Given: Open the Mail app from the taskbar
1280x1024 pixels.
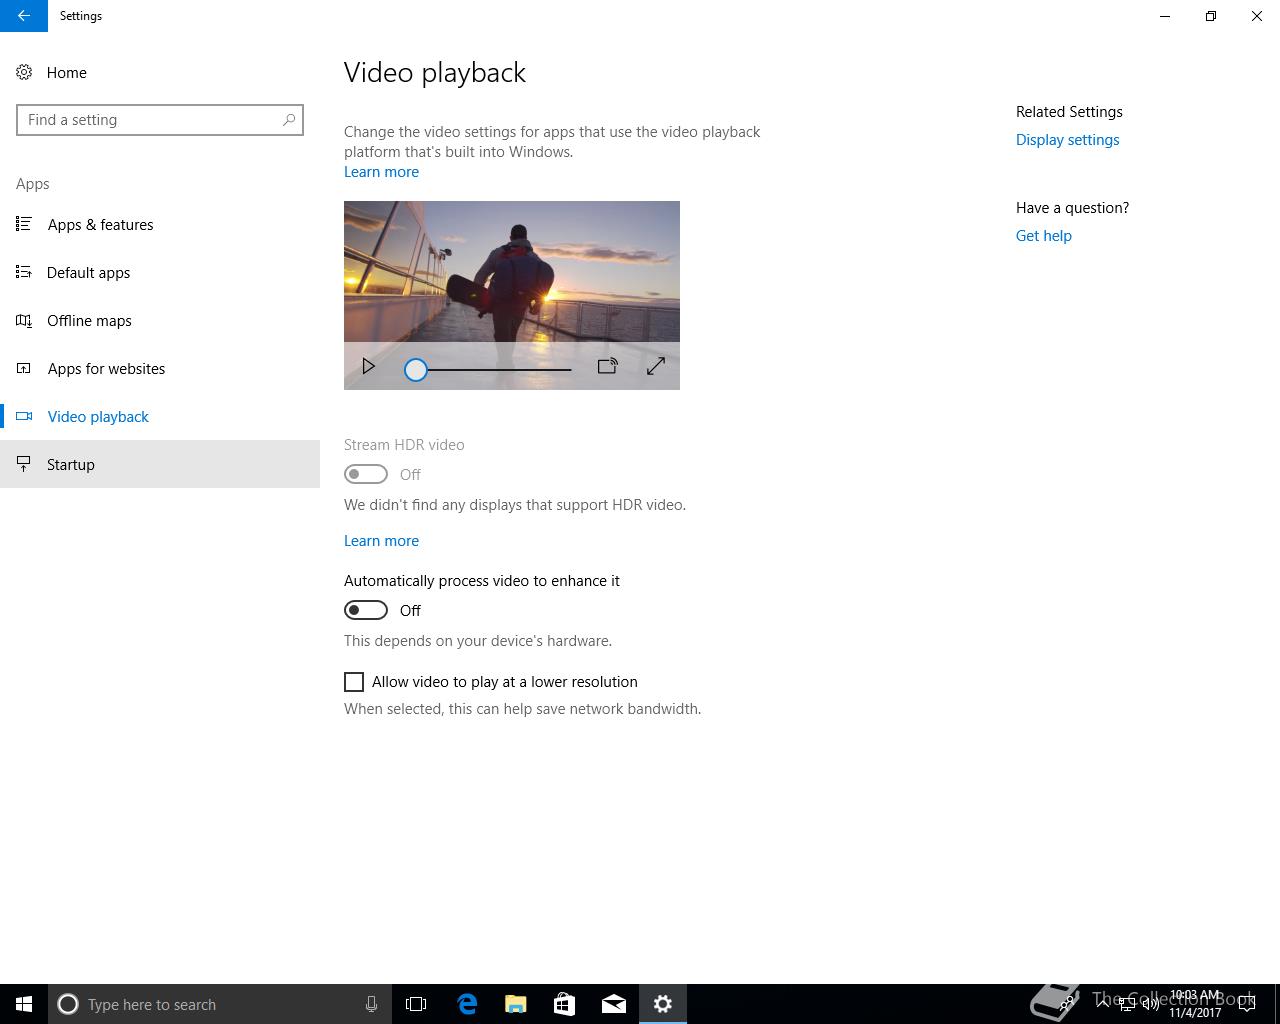Looking at the screenshot, I should click(614, 1004).
